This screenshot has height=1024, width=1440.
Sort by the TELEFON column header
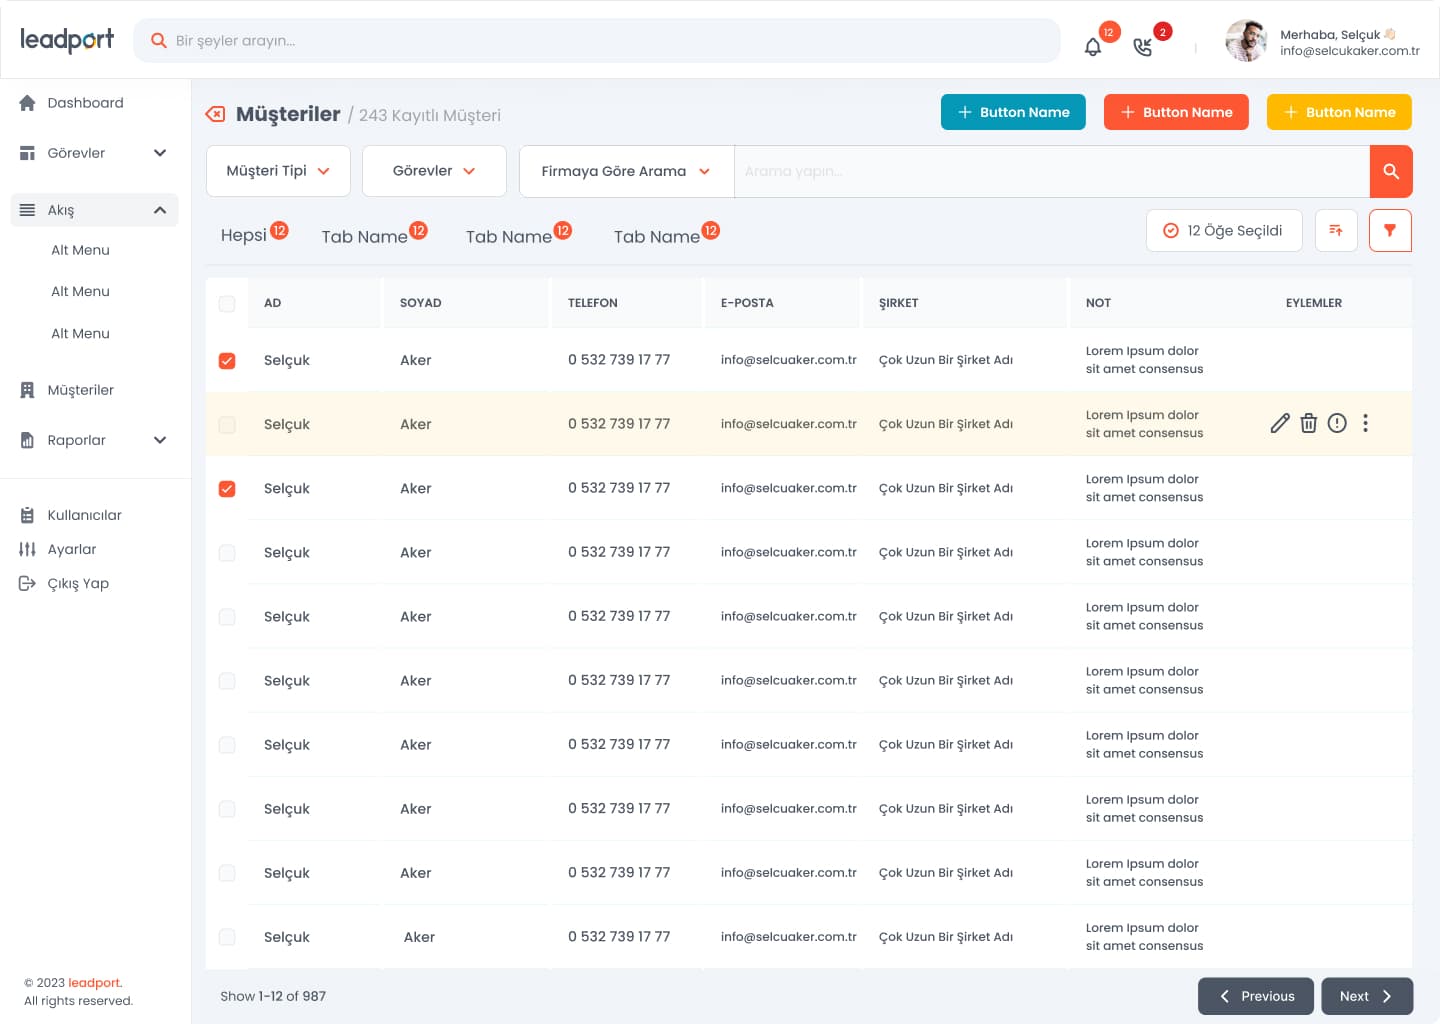(x=593, y=303)
